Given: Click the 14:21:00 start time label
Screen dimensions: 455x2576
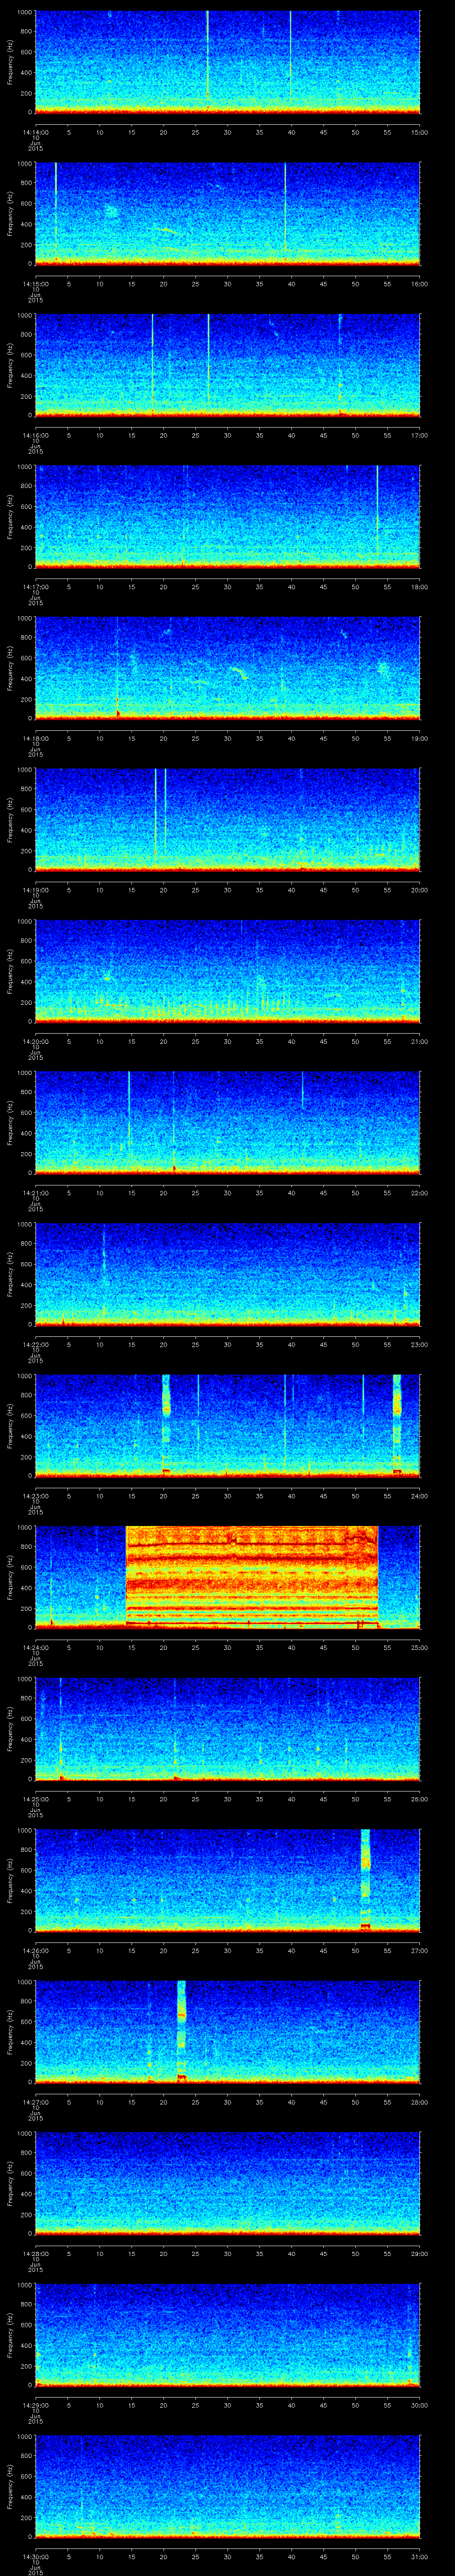Looking at the screenshot, I should pos(35,1193).
